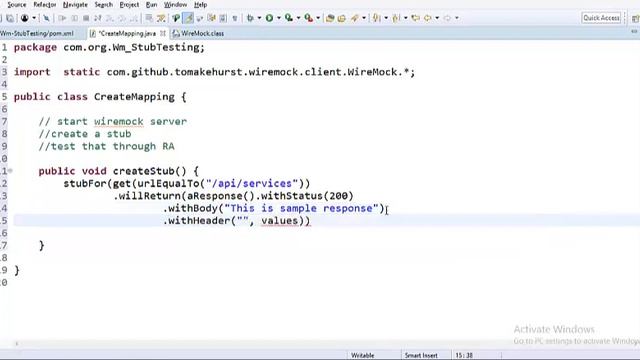Click the '15 : 38' cursor position status

tap(464, 356)
